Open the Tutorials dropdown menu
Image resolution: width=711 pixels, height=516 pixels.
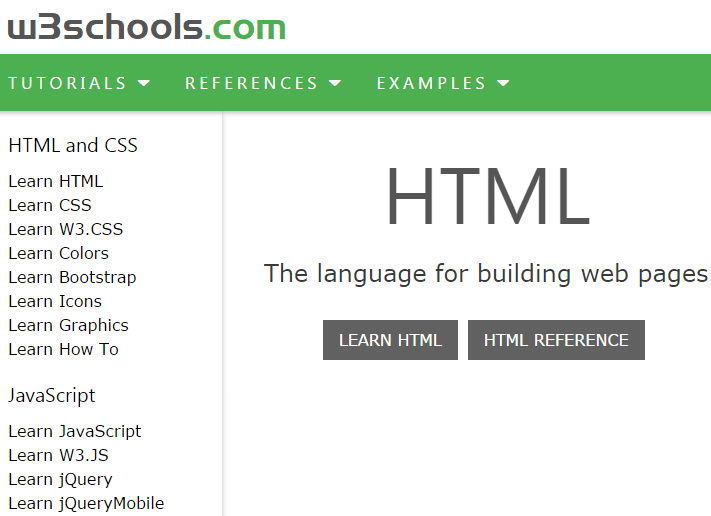point(79,83)
